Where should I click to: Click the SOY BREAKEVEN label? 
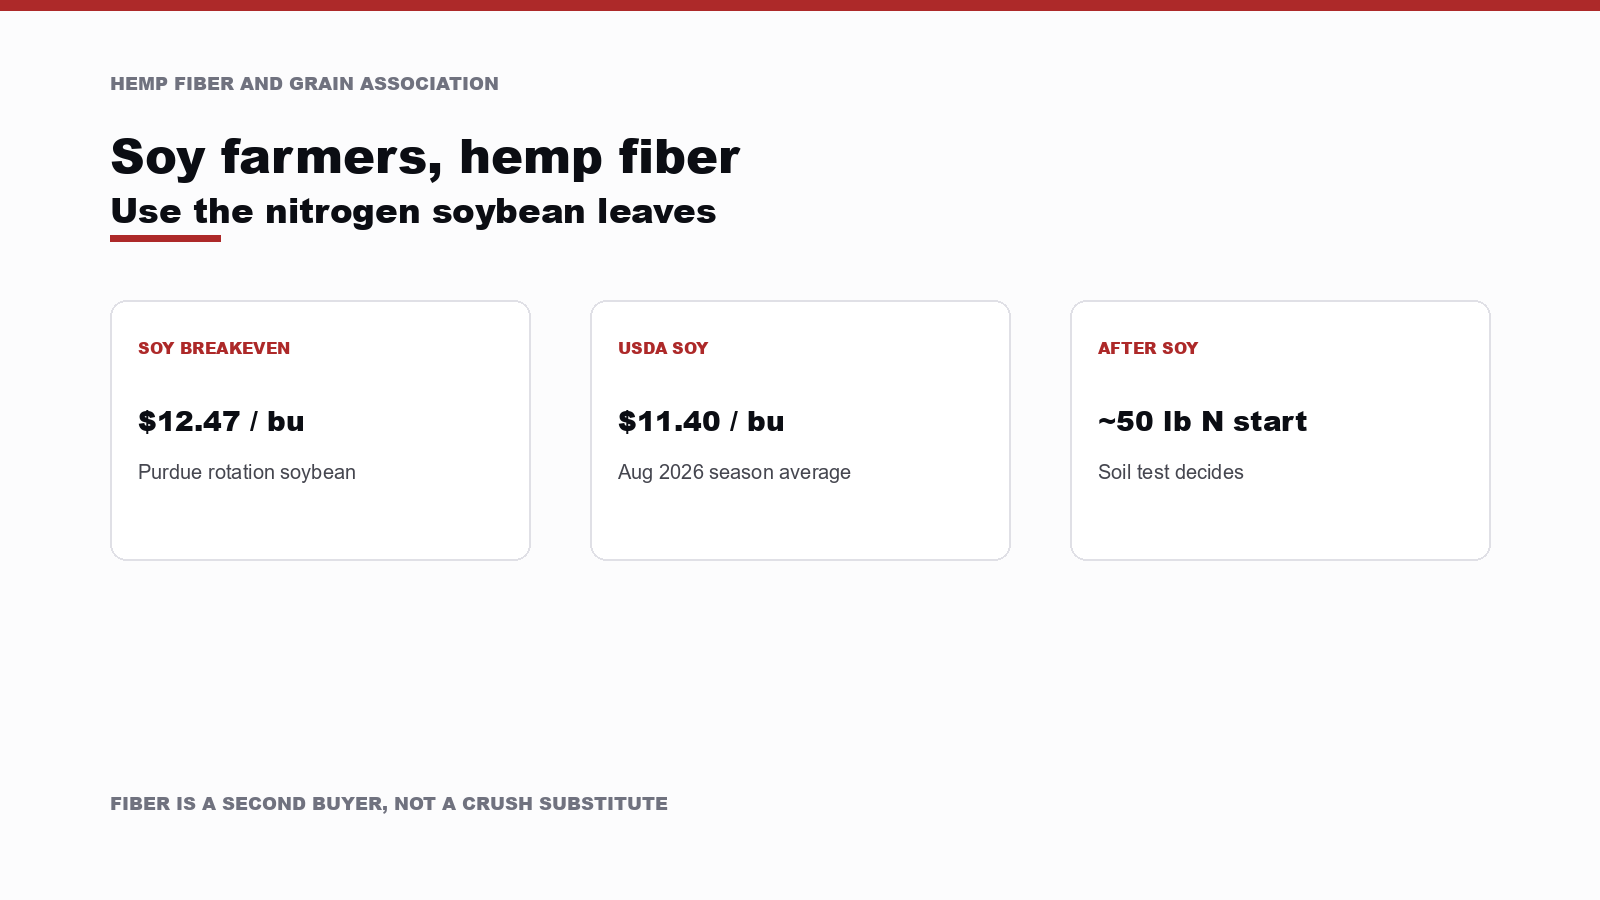click(214, 348)
